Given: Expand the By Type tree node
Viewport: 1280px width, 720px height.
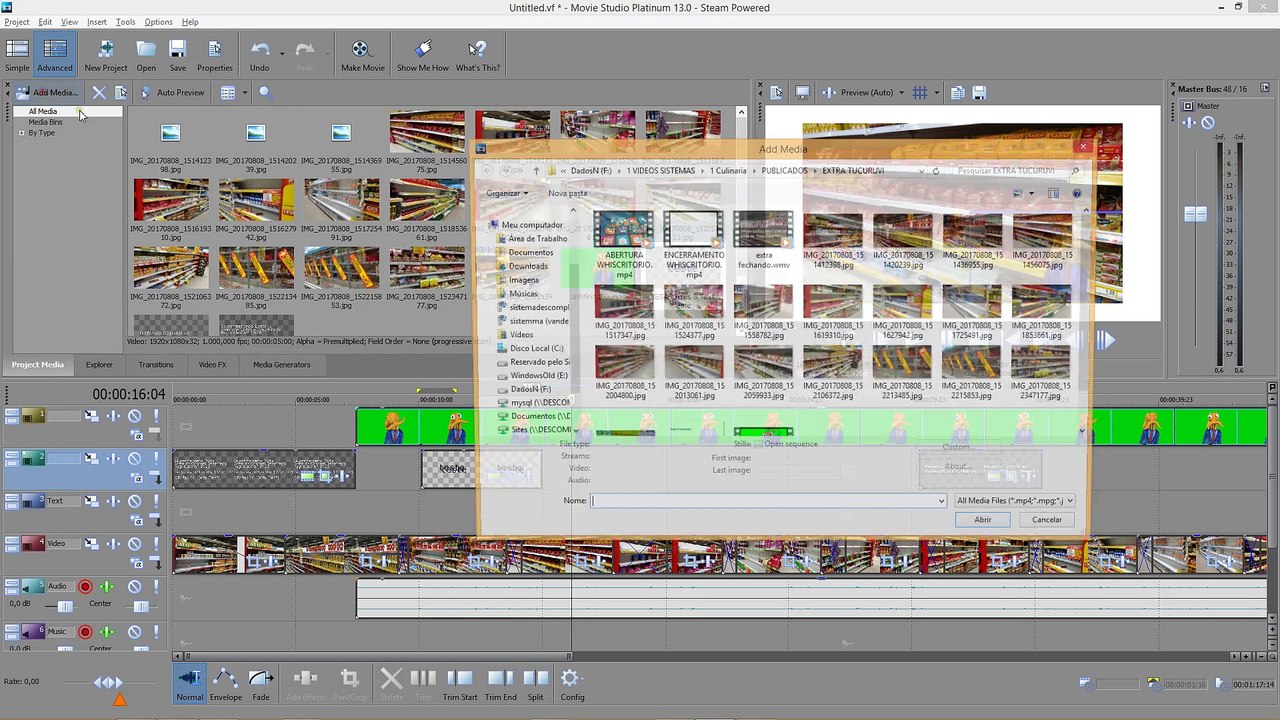Looking at the screenshot, I should (21, 133).
